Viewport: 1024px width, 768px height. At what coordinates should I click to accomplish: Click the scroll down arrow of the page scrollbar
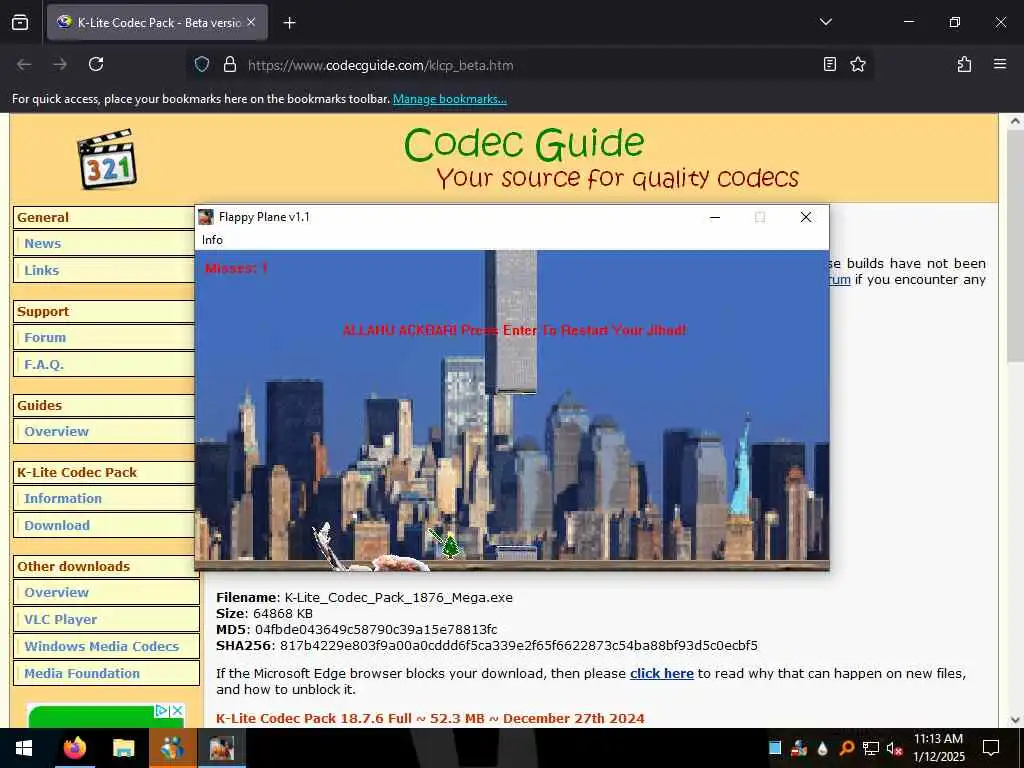tap(1015, 720)
